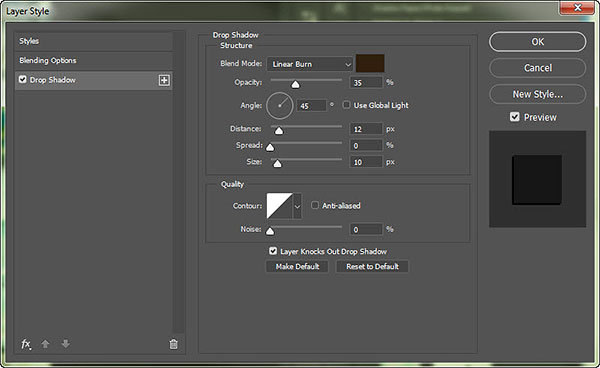Screen dimensions: 600x368
Task: Click the Noise value field
Action: point(366,229)
